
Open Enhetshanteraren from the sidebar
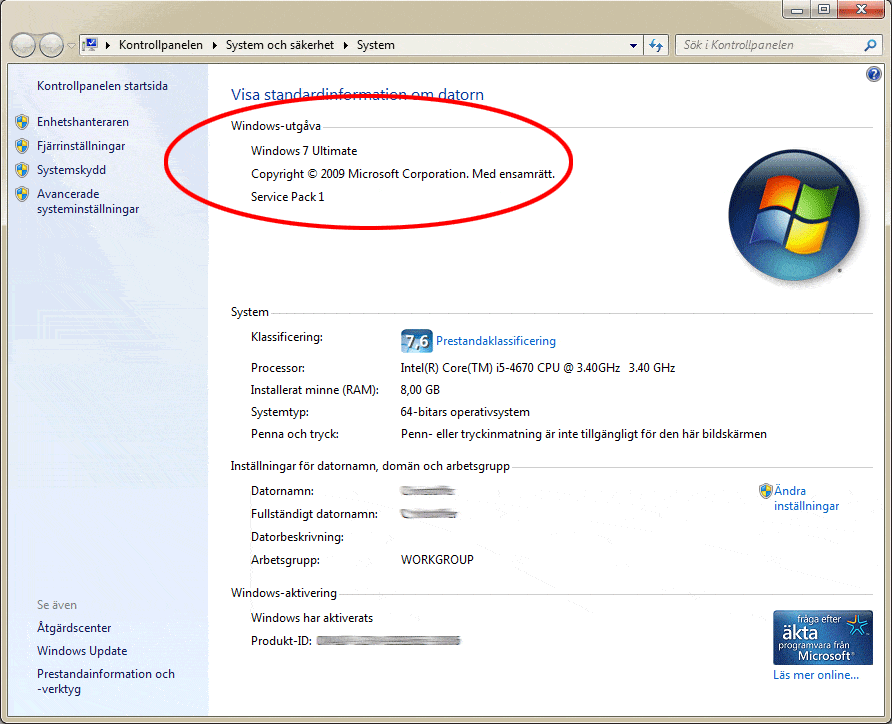[83, 122]
